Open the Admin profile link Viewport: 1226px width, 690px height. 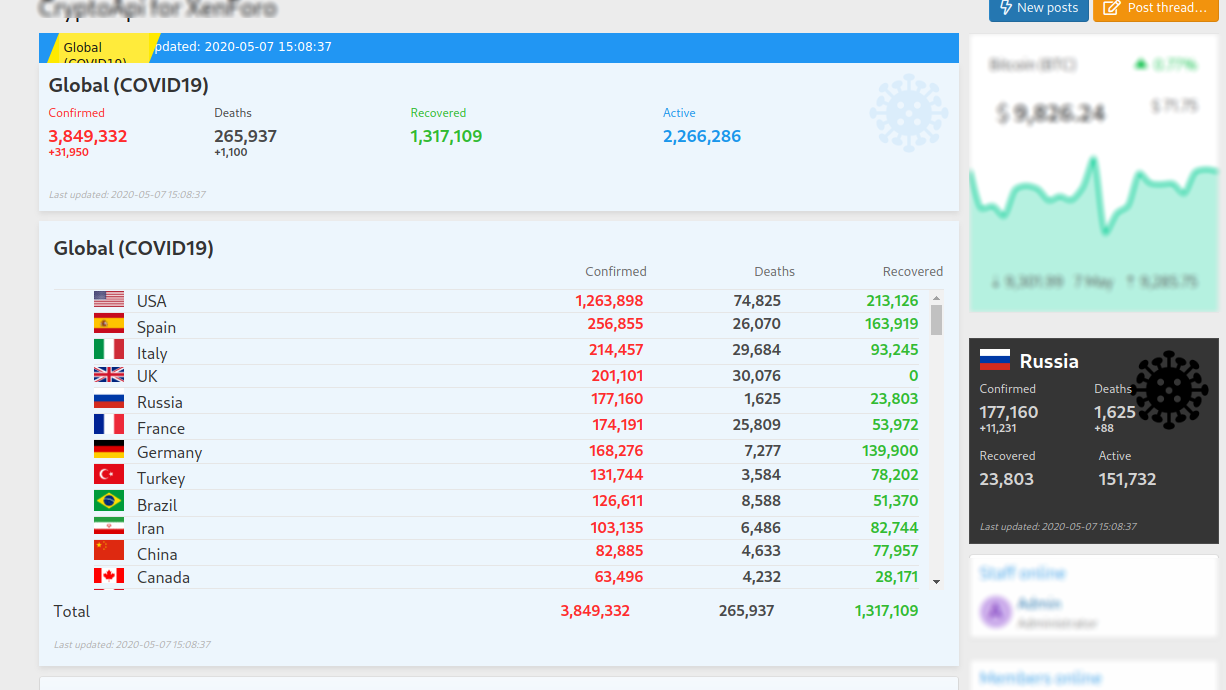(x=1038, y=604)
